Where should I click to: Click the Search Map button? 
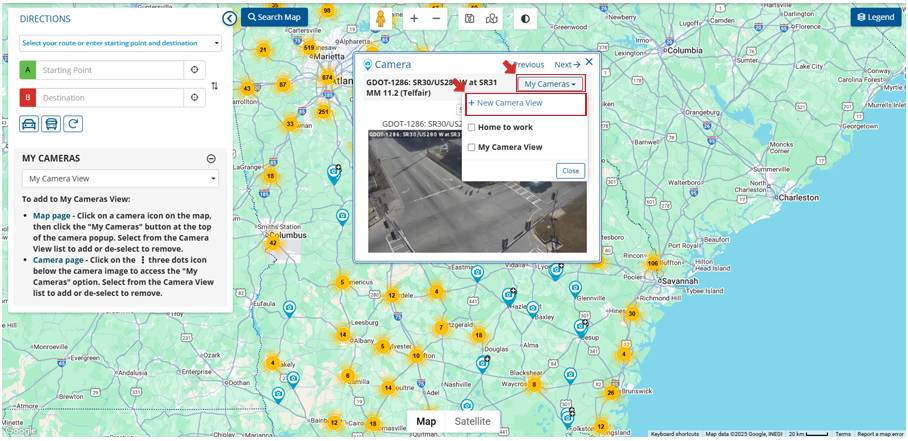pyautogui.click(x=273, y=17)
